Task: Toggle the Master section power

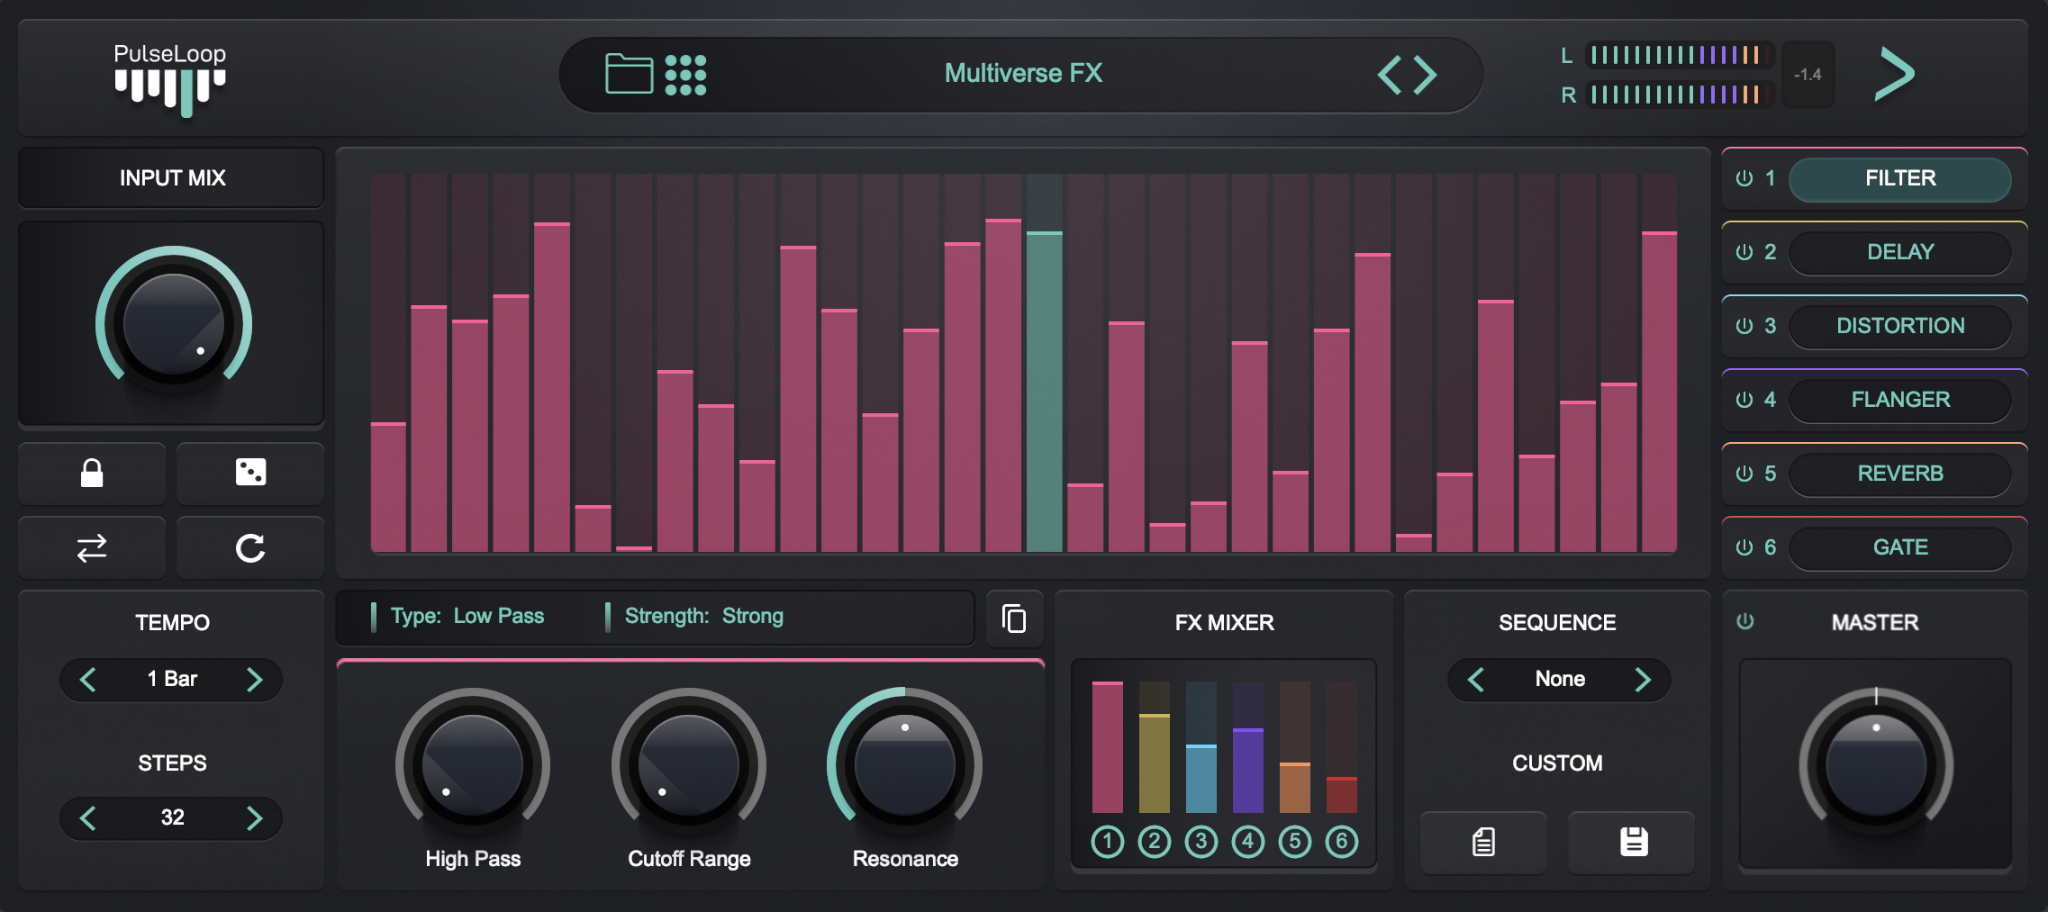Action: click(x=1745, y=622)
